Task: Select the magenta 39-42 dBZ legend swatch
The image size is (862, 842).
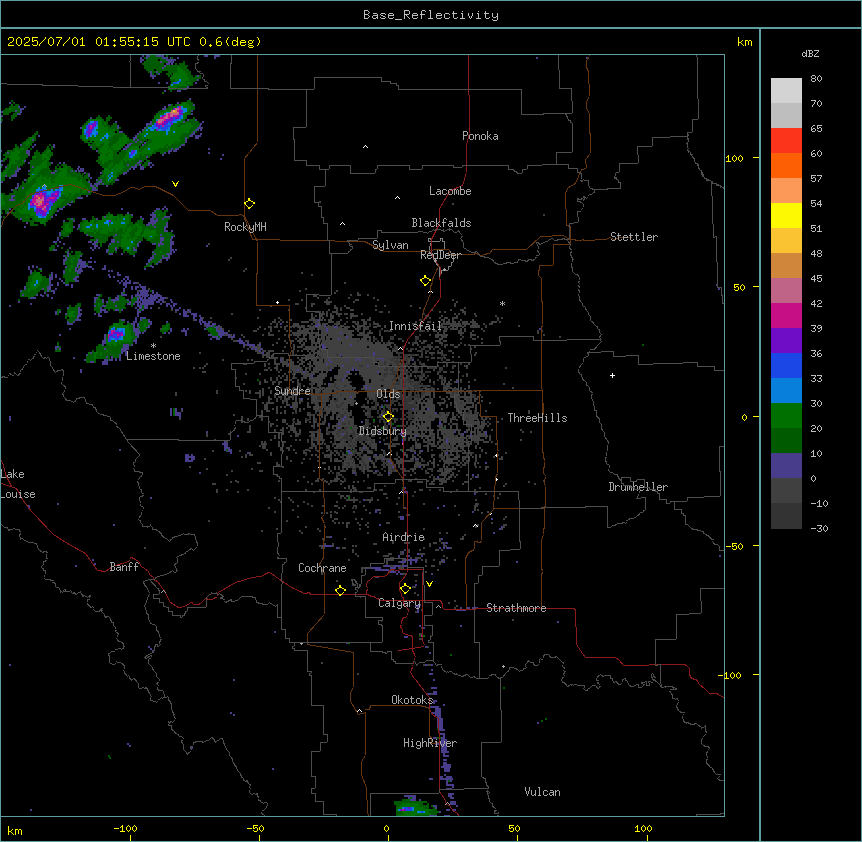Action: click(x=786, y=315)
